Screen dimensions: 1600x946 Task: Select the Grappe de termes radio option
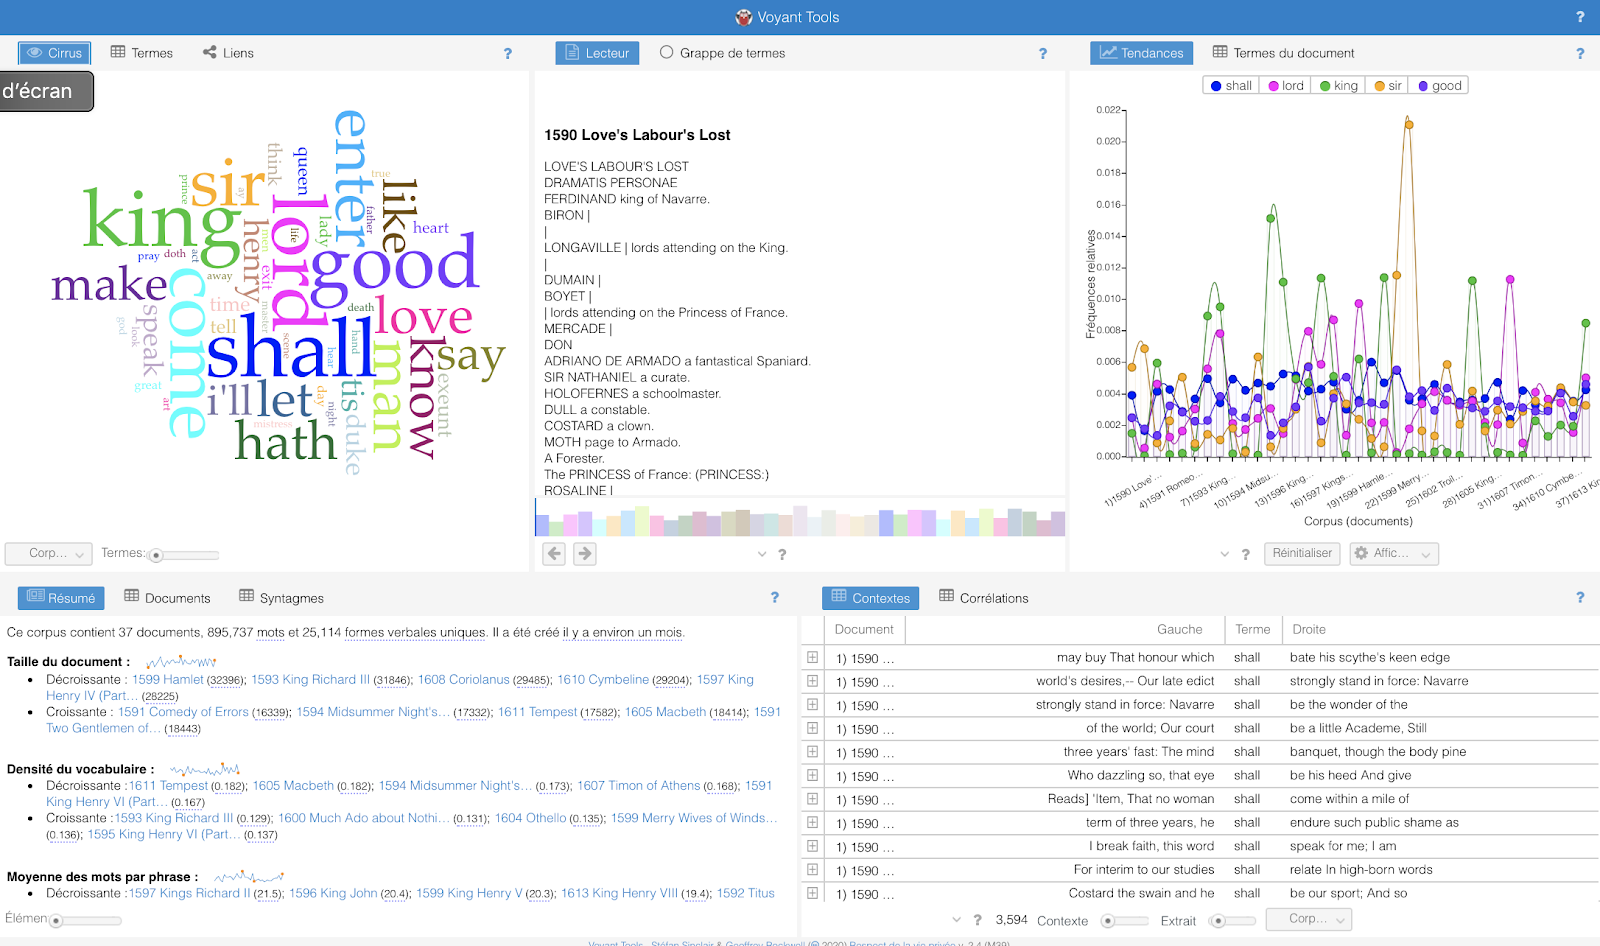click(667, 53)
